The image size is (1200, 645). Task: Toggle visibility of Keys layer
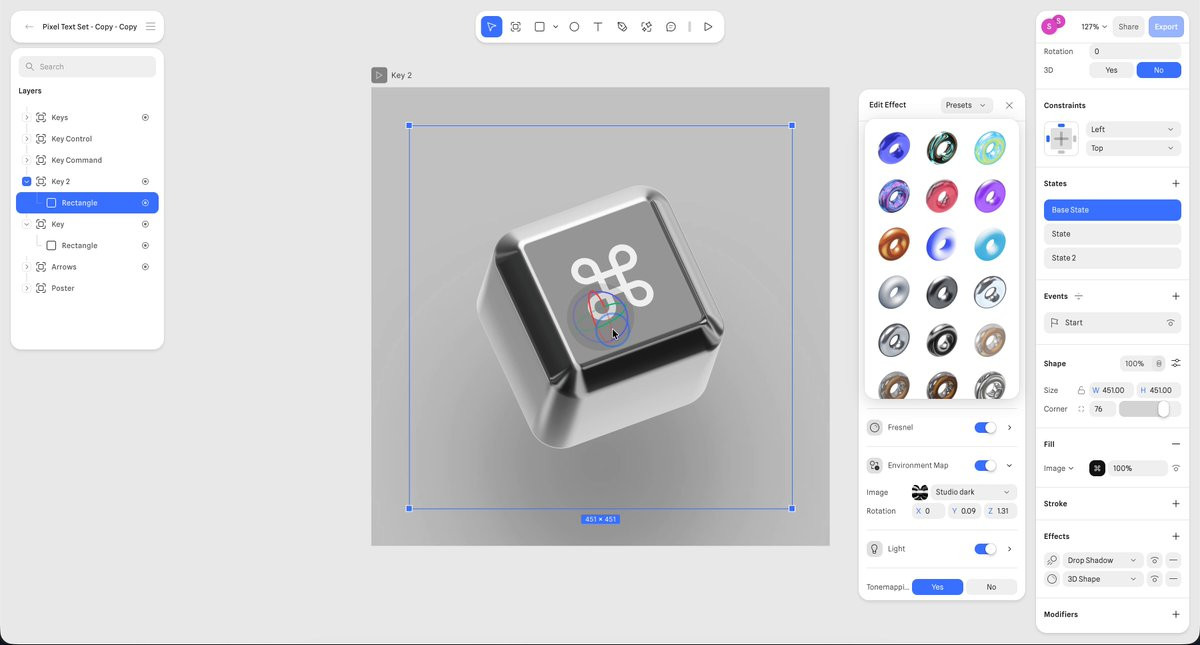click(x=145, y=117)
